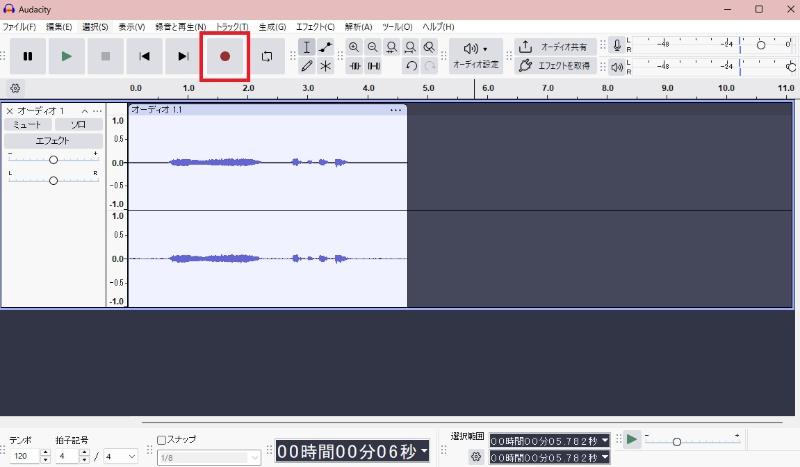Trim audio outside selection icon
This screenshot has height=467, width=800.
[355, 66]
